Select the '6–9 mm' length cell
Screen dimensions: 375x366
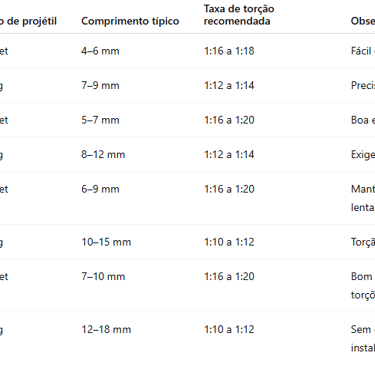[100, 189]
